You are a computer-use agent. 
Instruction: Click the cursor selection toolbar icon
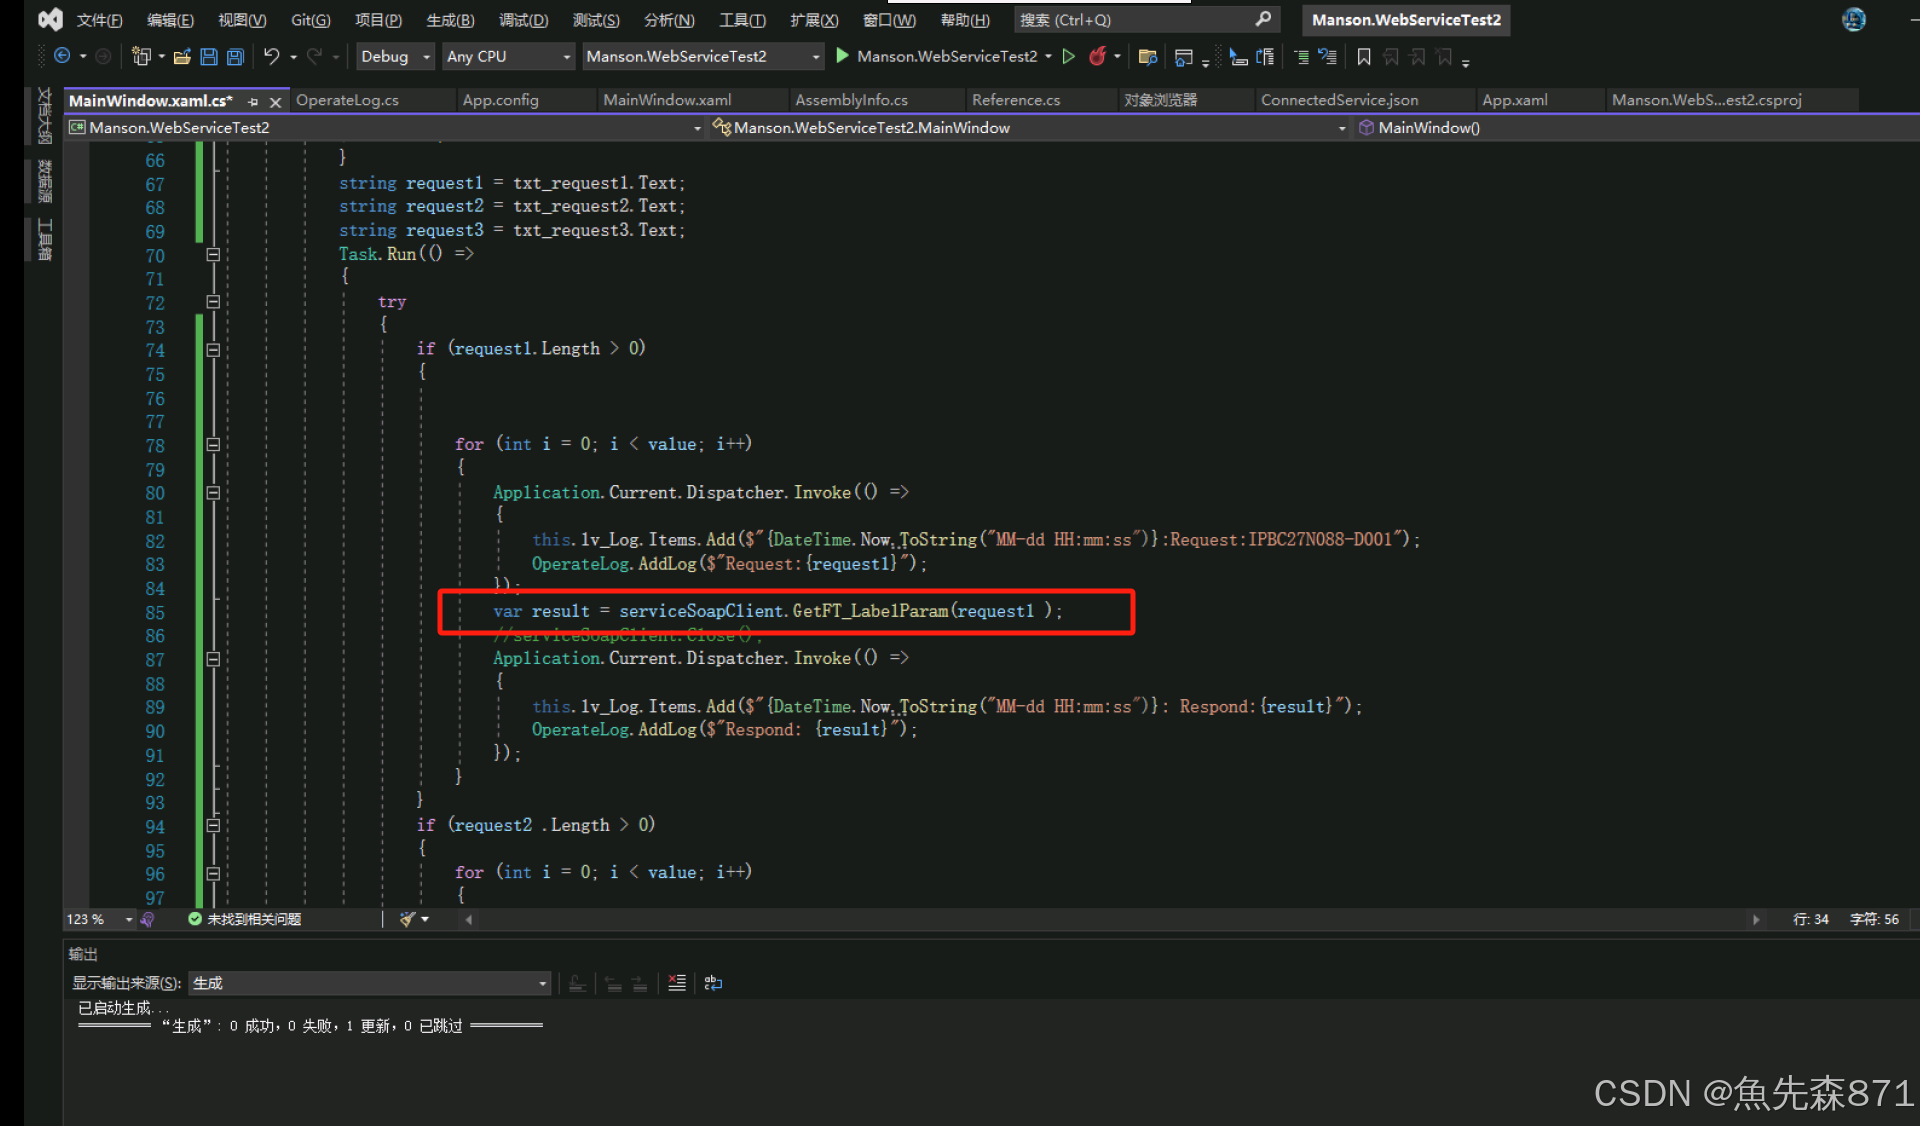[x=1238, y=57]
